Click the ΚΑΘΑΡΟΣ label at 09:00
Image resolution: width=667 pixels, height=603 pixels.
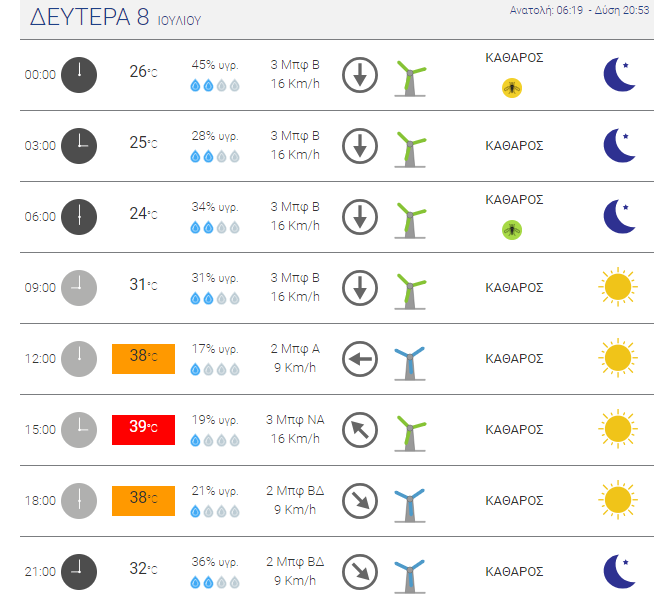click(514, 288)
